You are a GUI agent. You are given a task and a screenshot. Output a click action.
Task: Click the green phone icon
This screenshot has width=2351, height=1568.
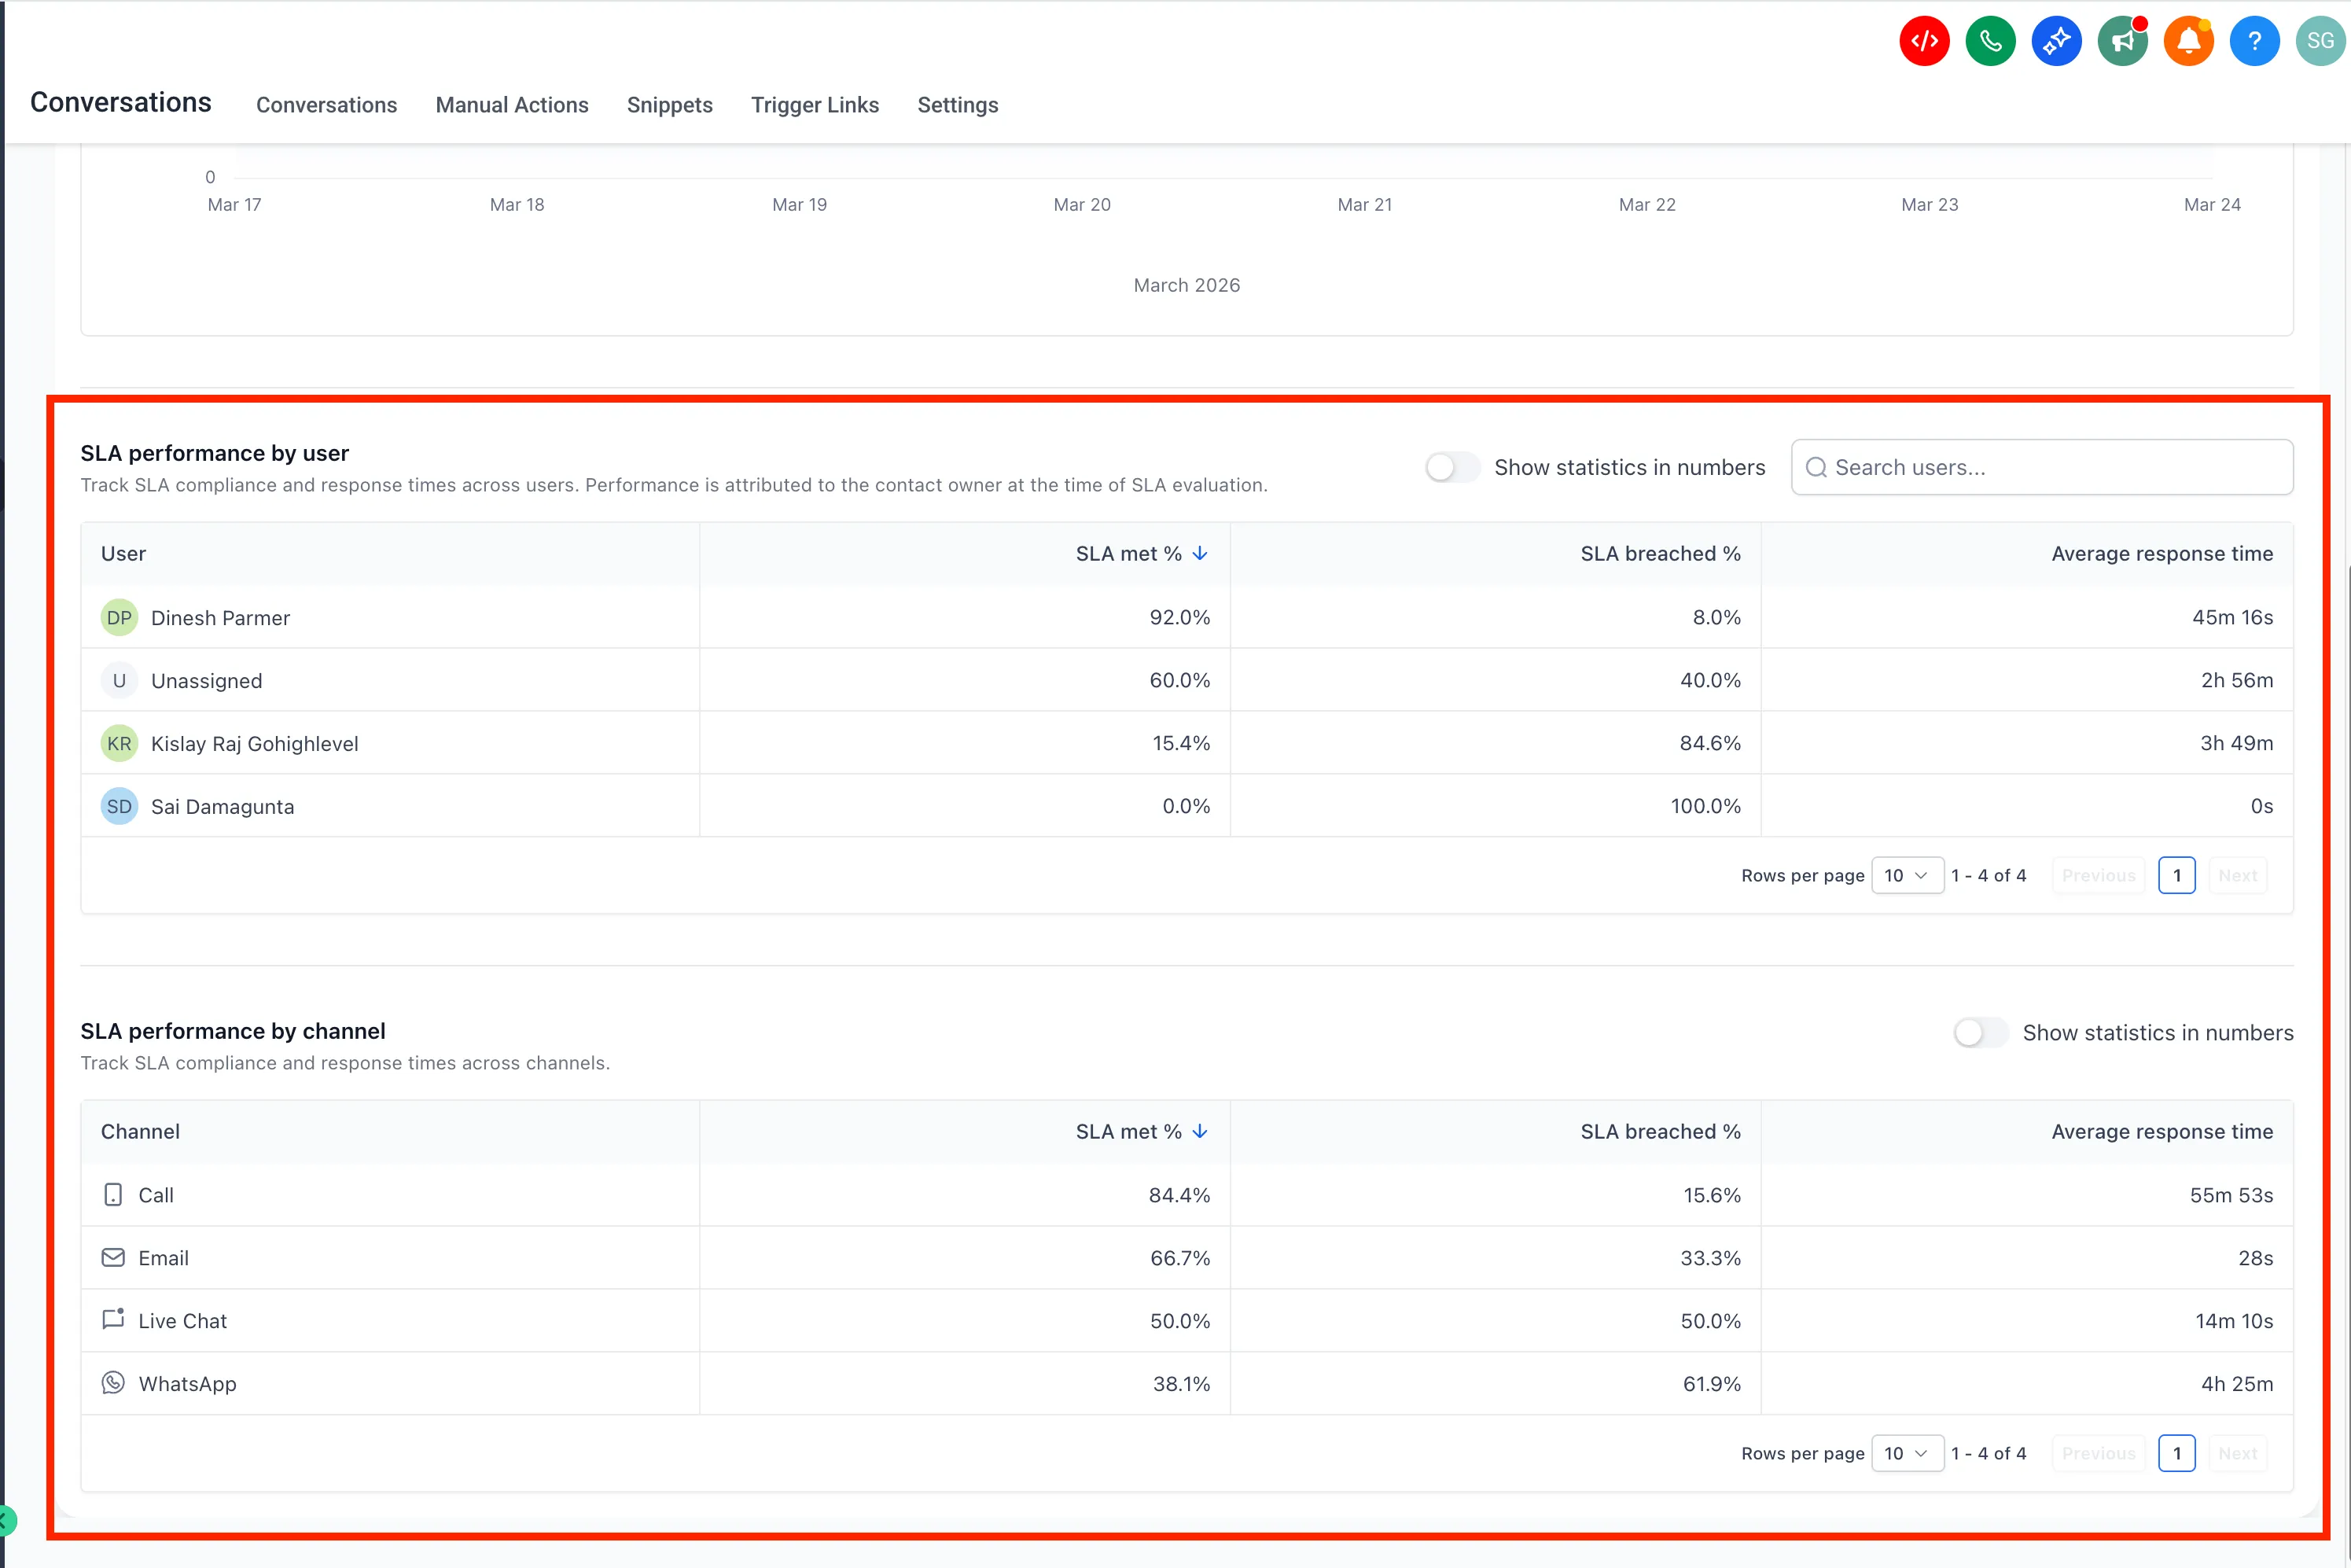[1989, 40]
